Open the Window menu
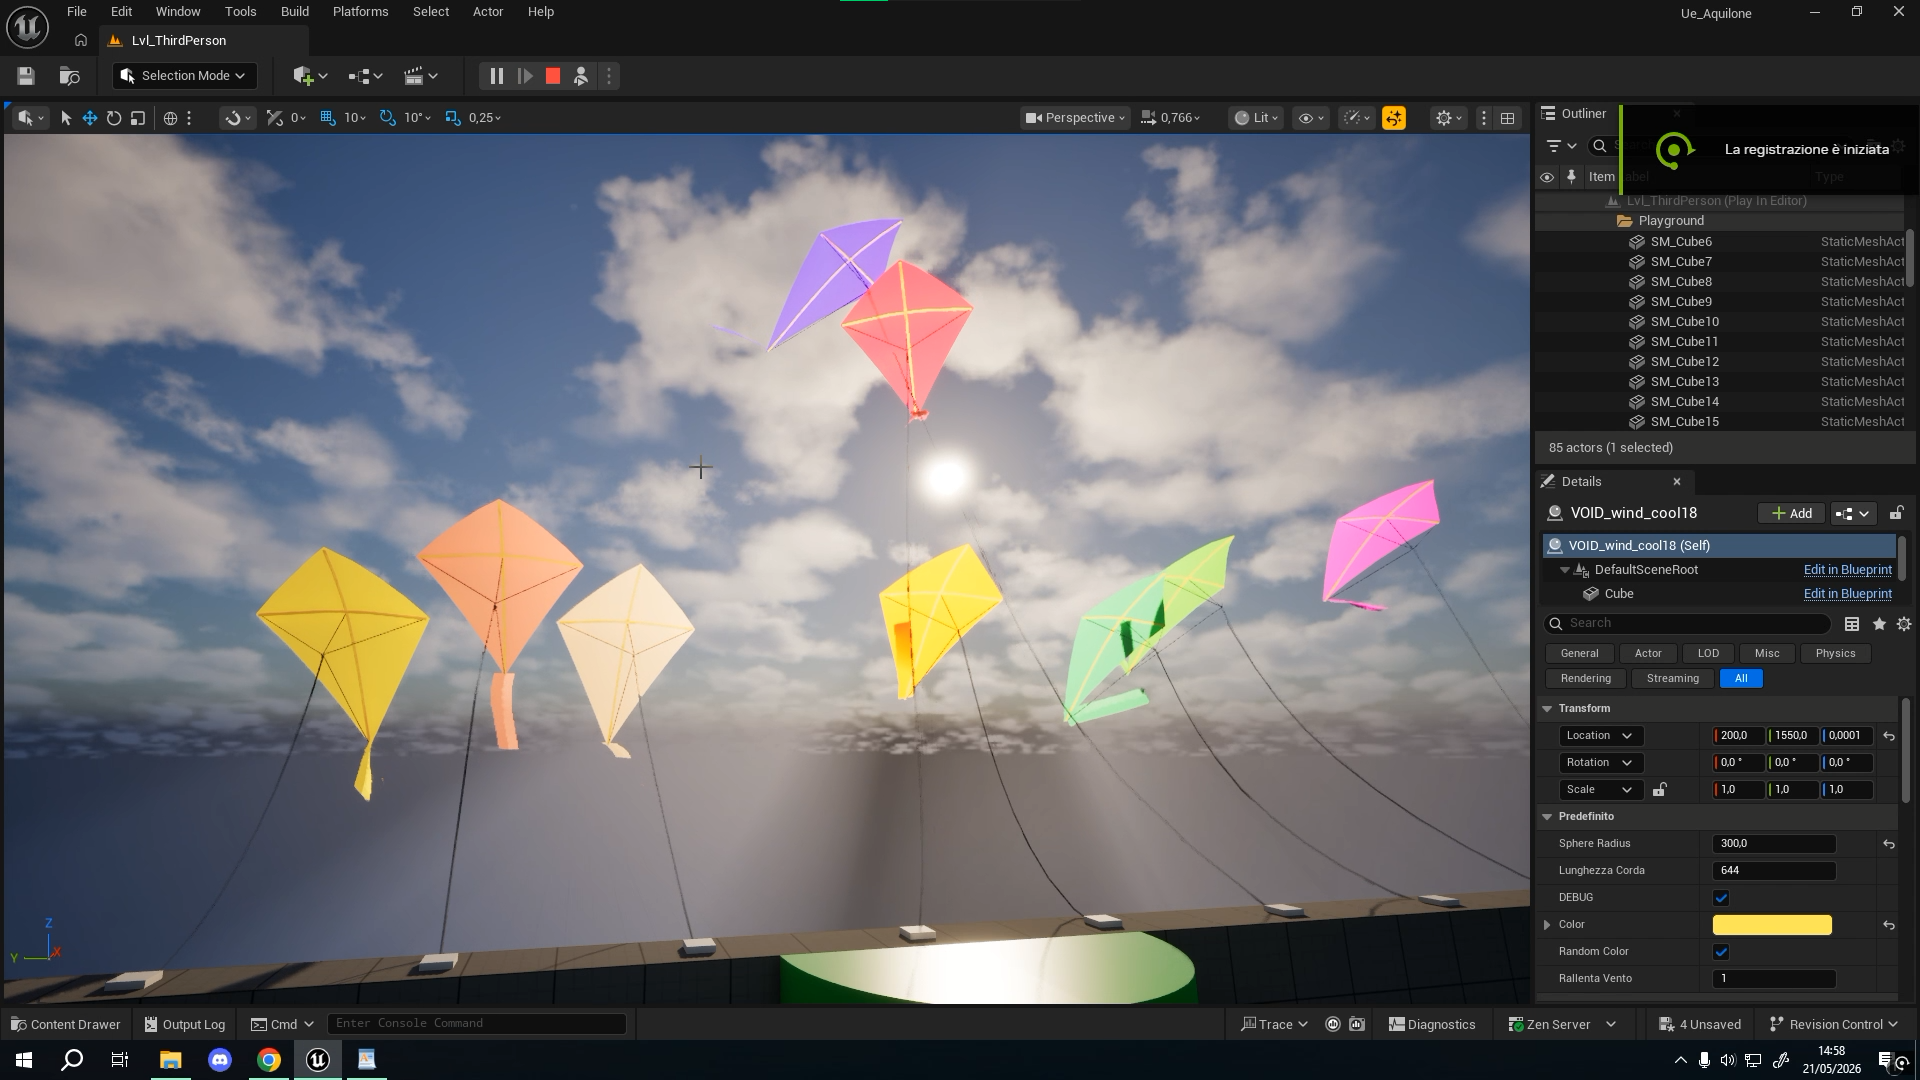This screenshot has height=1080, width=1920. click(178, 12)
